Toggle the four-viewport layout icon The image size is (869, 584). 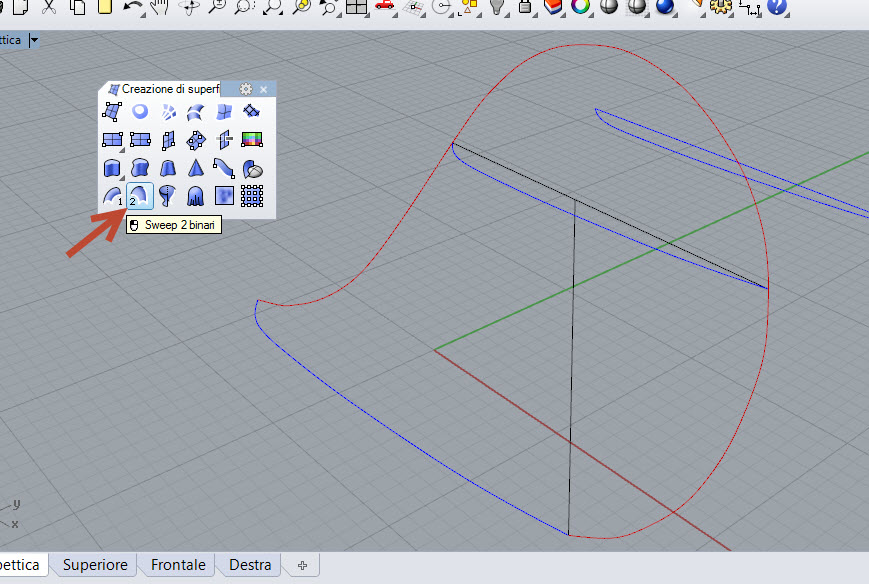pos(356,8)
